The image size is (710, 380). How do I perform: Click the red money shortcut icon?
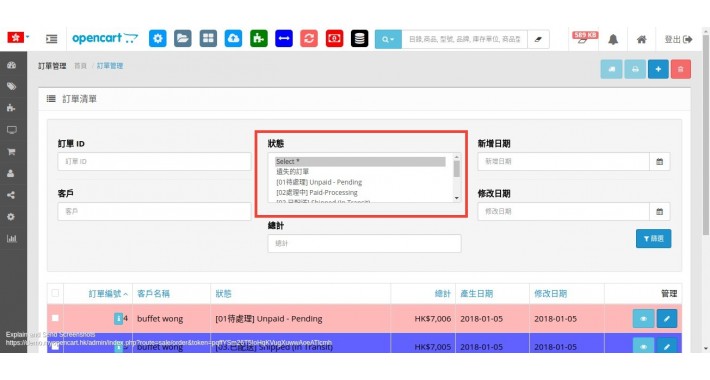coord(334,39)
